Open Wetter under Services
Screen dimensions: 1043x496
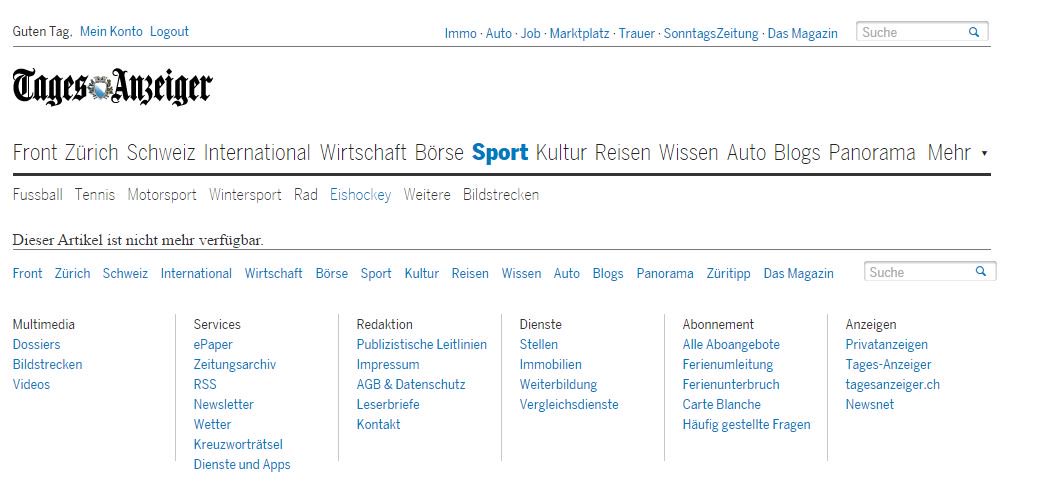pos(212,424)
